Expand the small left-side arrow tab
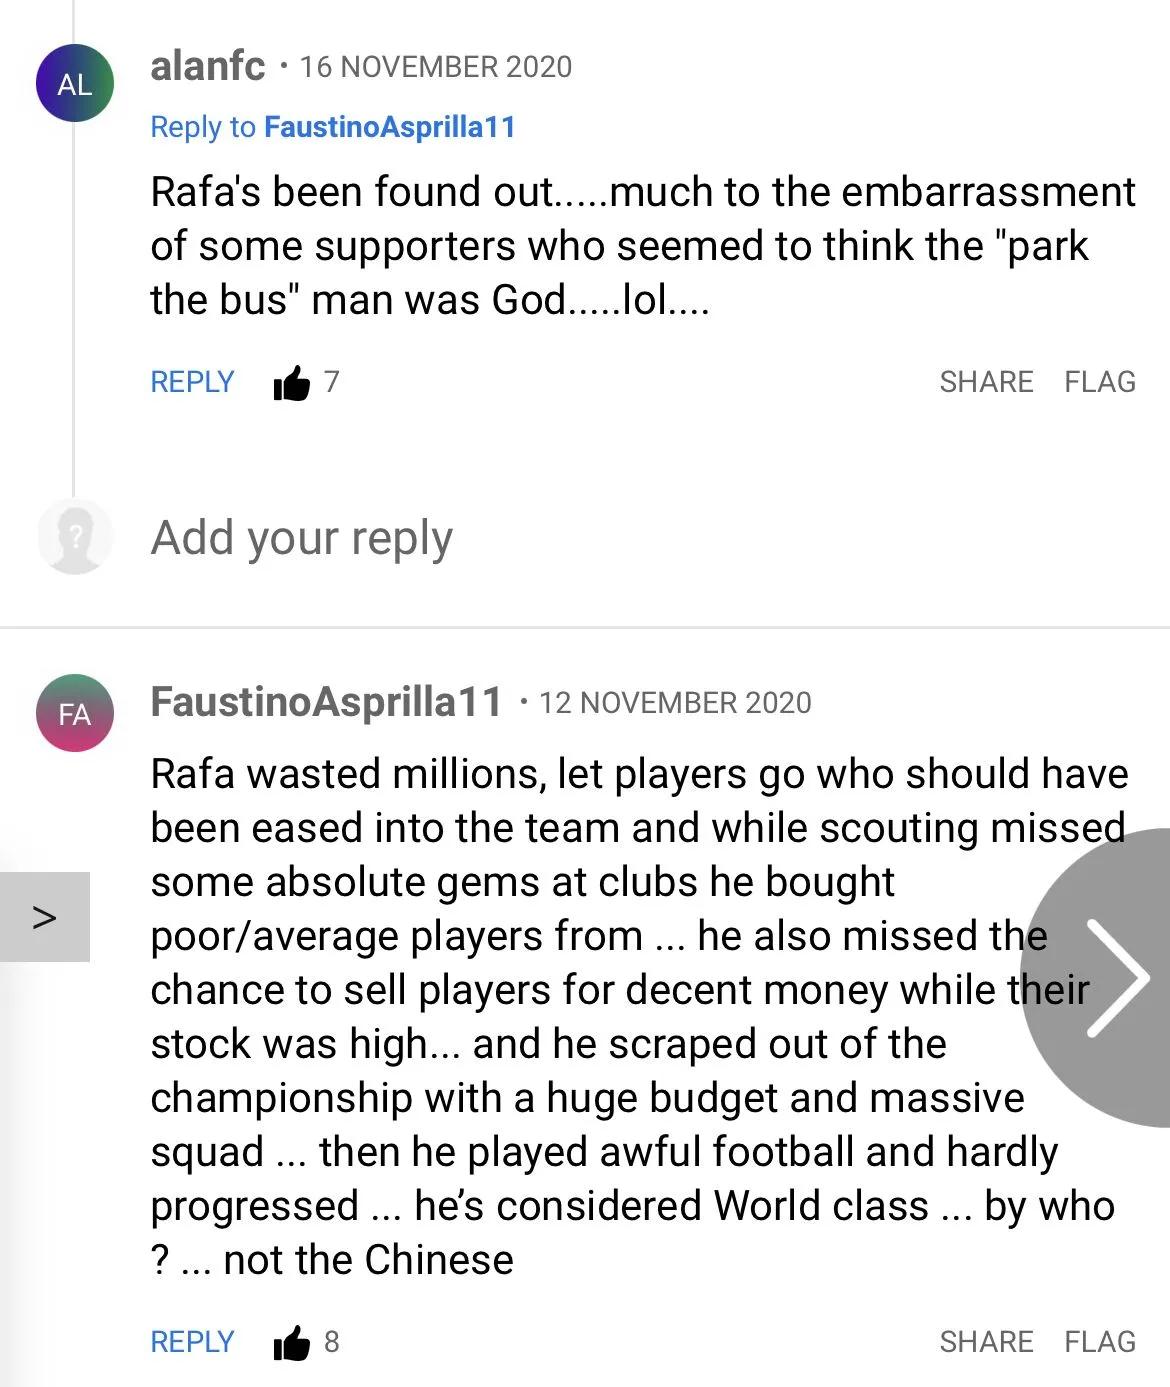 click(x=45, y=916)
